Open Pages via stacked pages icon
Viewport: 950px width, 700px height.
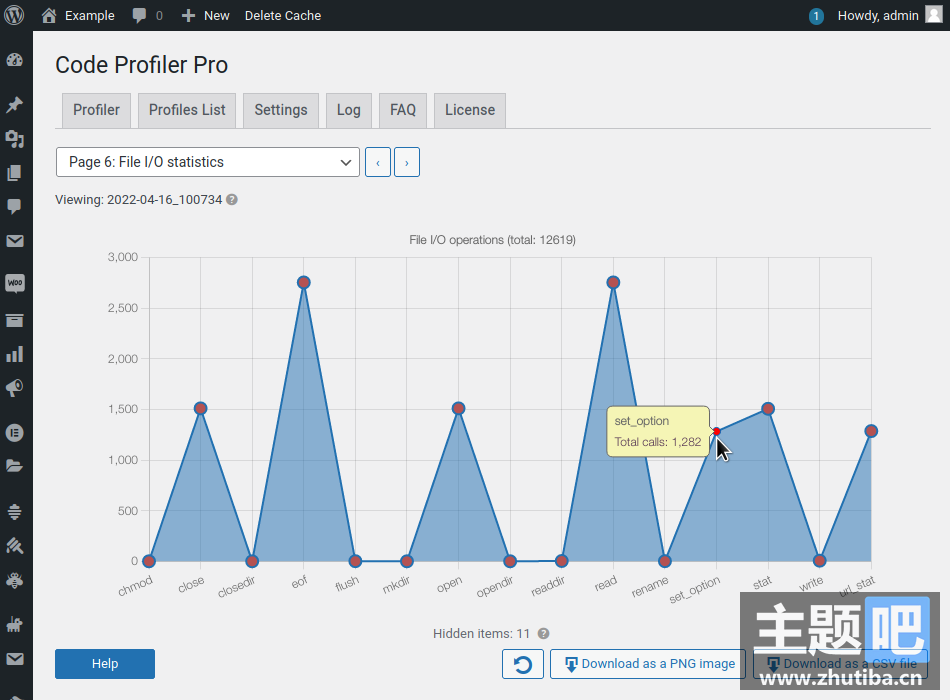pyautogui.click(x=15, y=173)
